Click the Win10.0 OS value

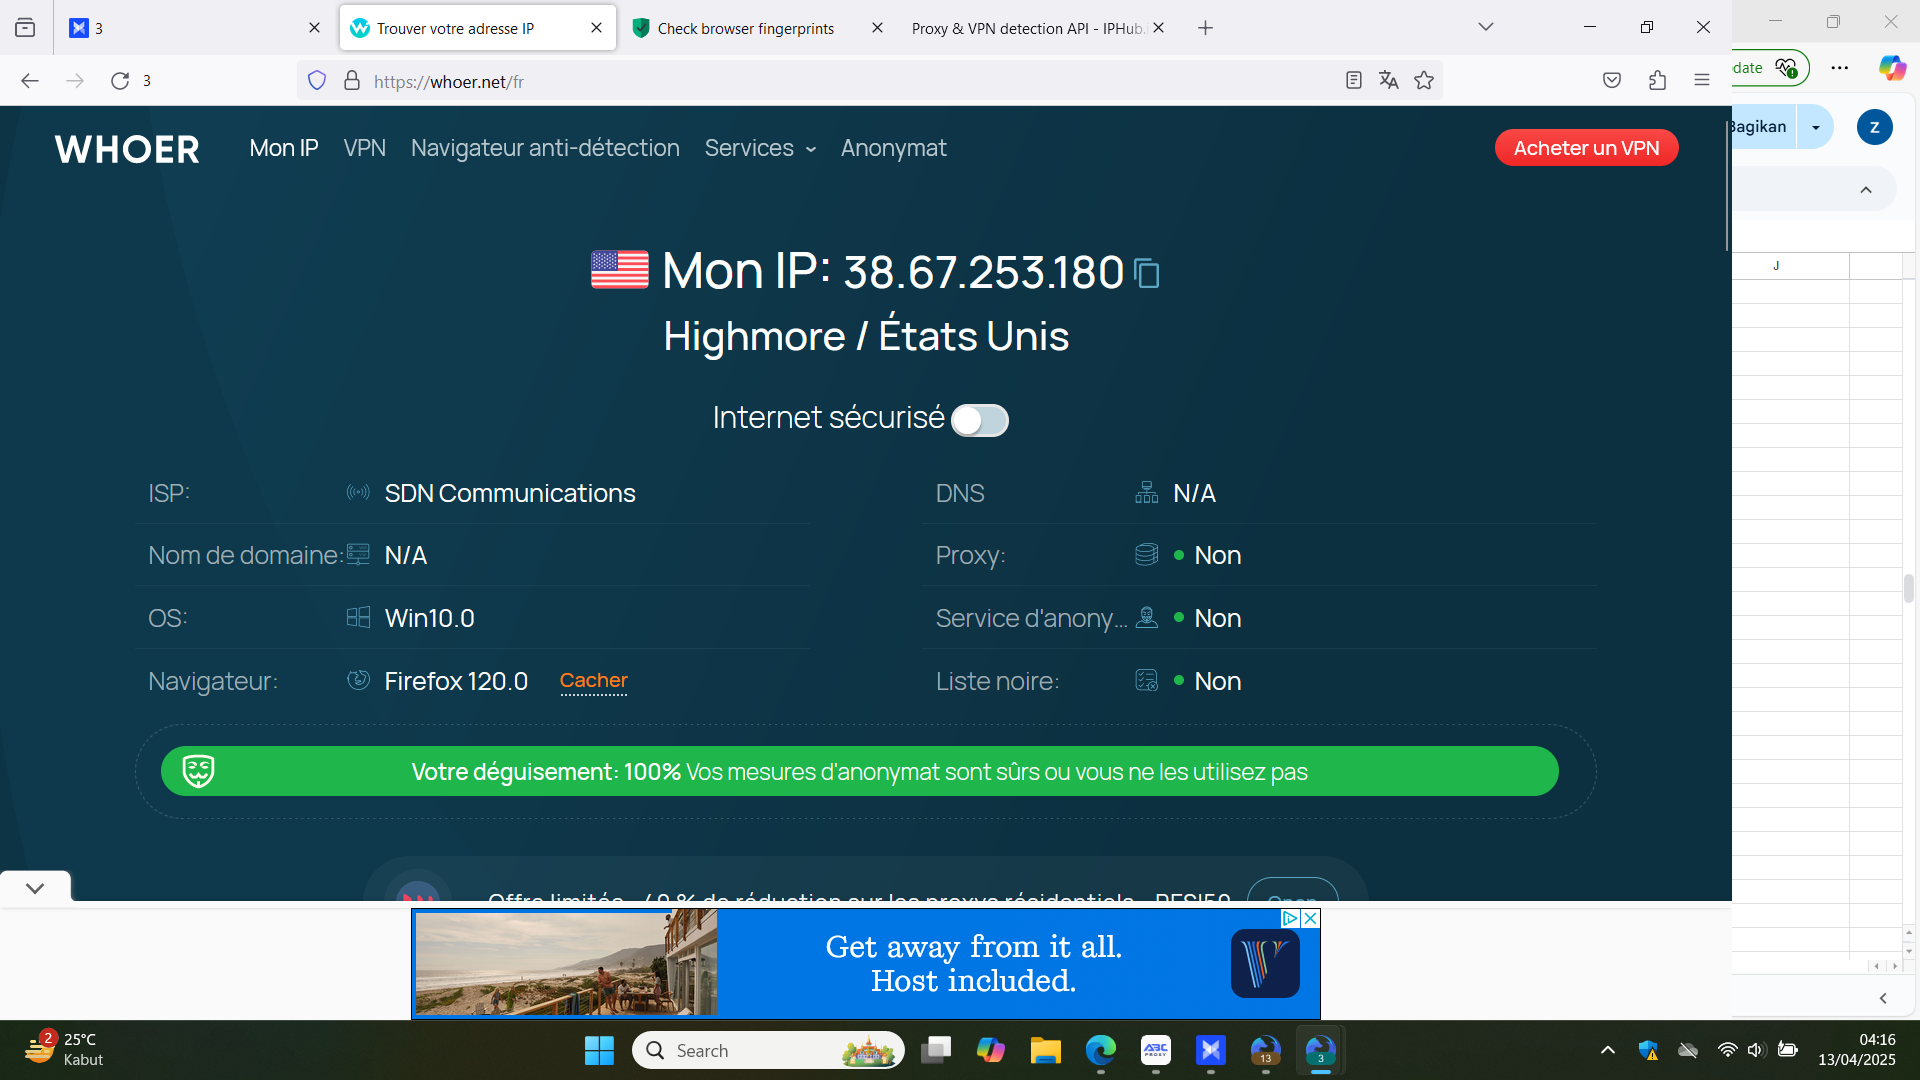pos(430,619)
